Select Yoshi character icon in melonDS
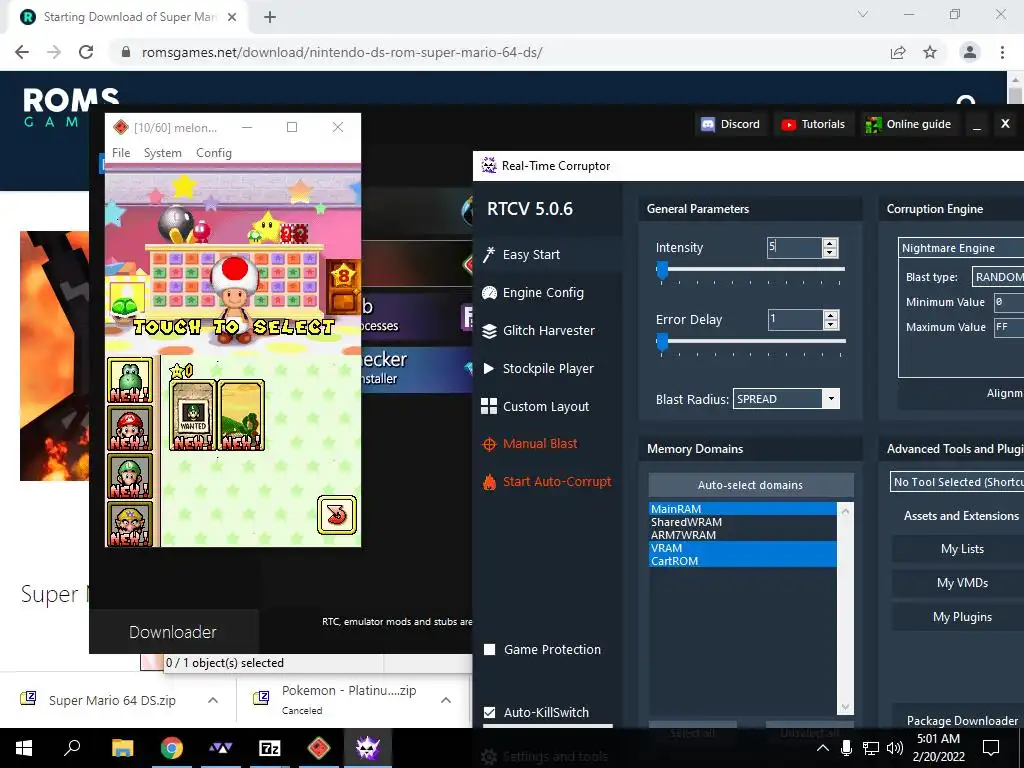 tap(130, 379)
